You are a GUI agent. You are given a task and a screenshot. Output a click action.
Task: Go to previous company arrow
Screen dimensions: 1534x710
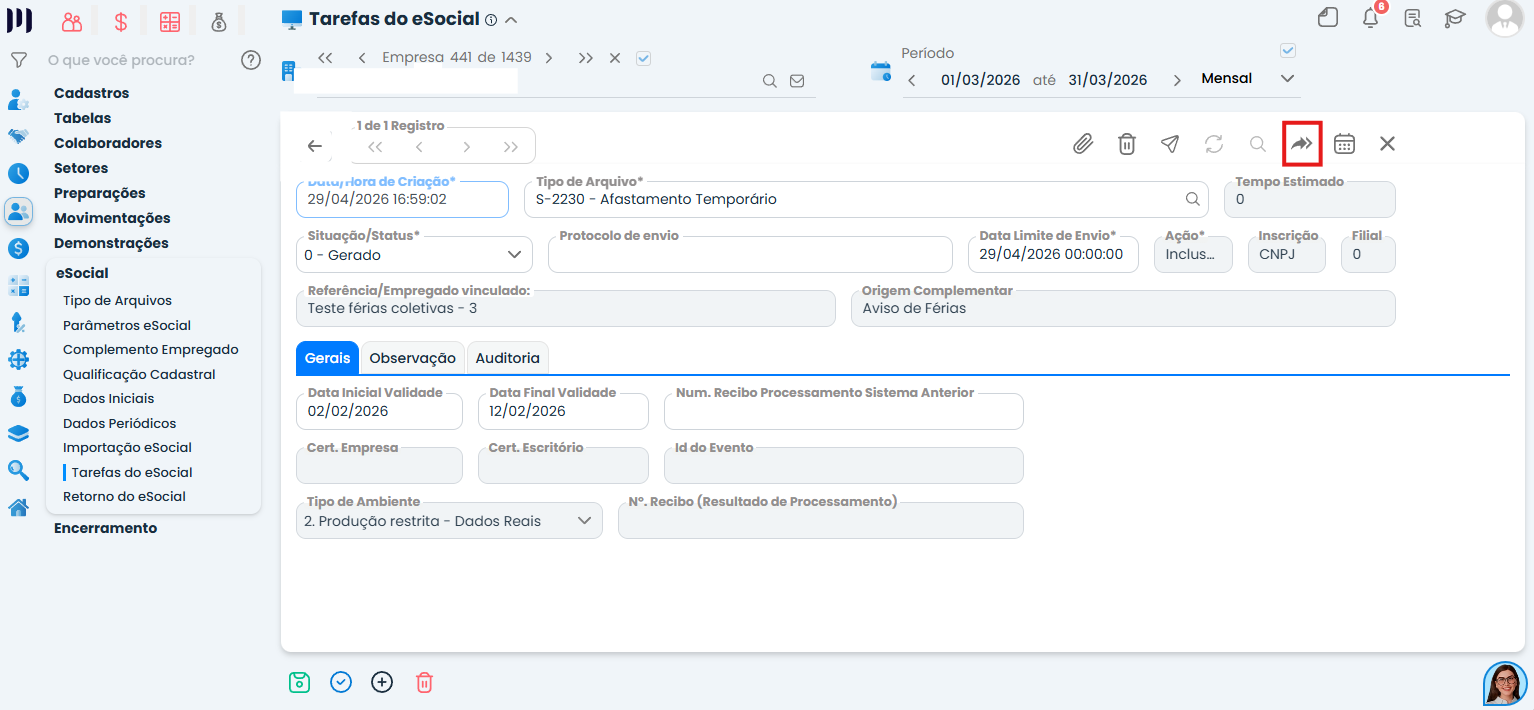pos(361,58)
